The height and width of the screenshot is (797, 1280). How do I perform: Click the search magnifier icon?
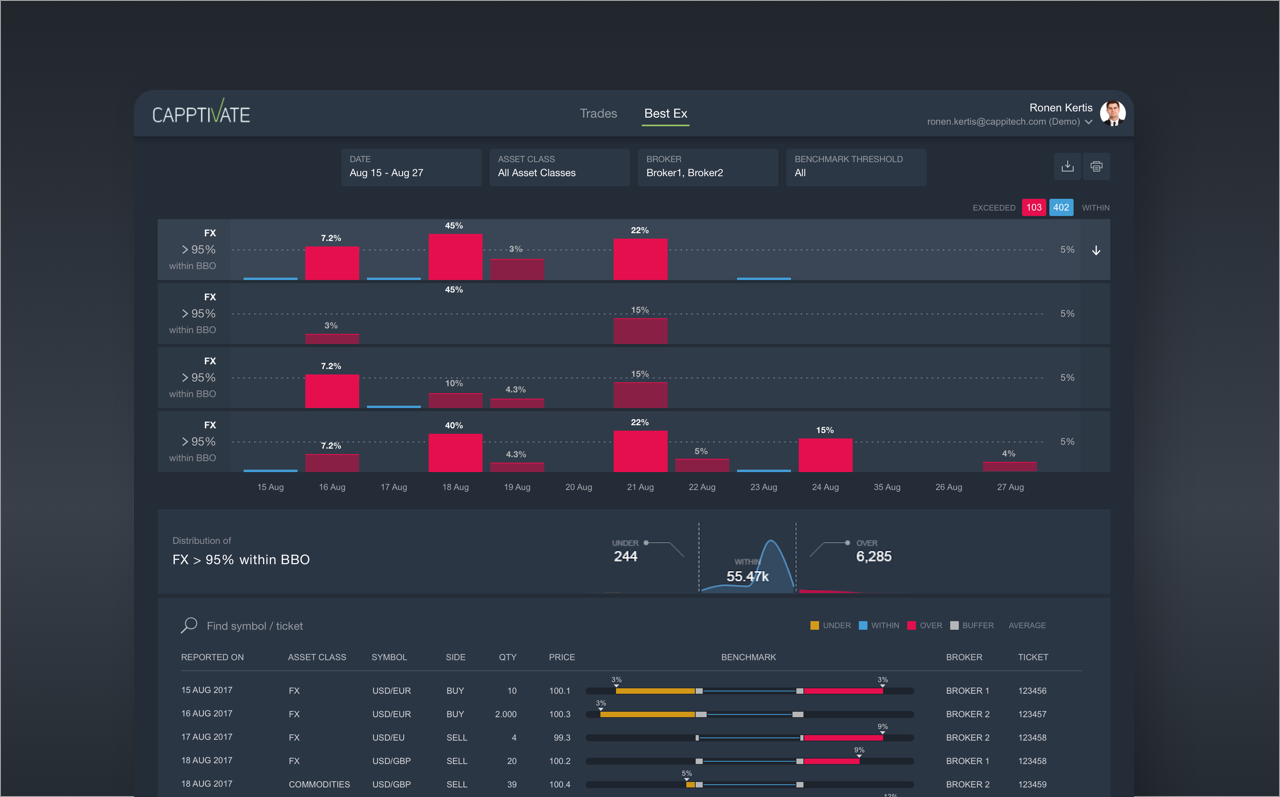click(188, 625)
